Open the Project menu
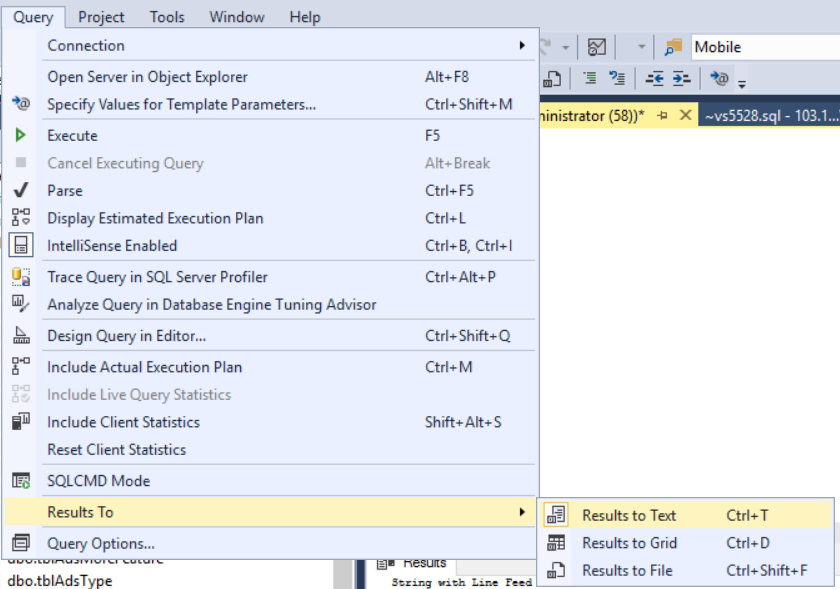The height and width of the screenshot is (589, 840). 100,16
